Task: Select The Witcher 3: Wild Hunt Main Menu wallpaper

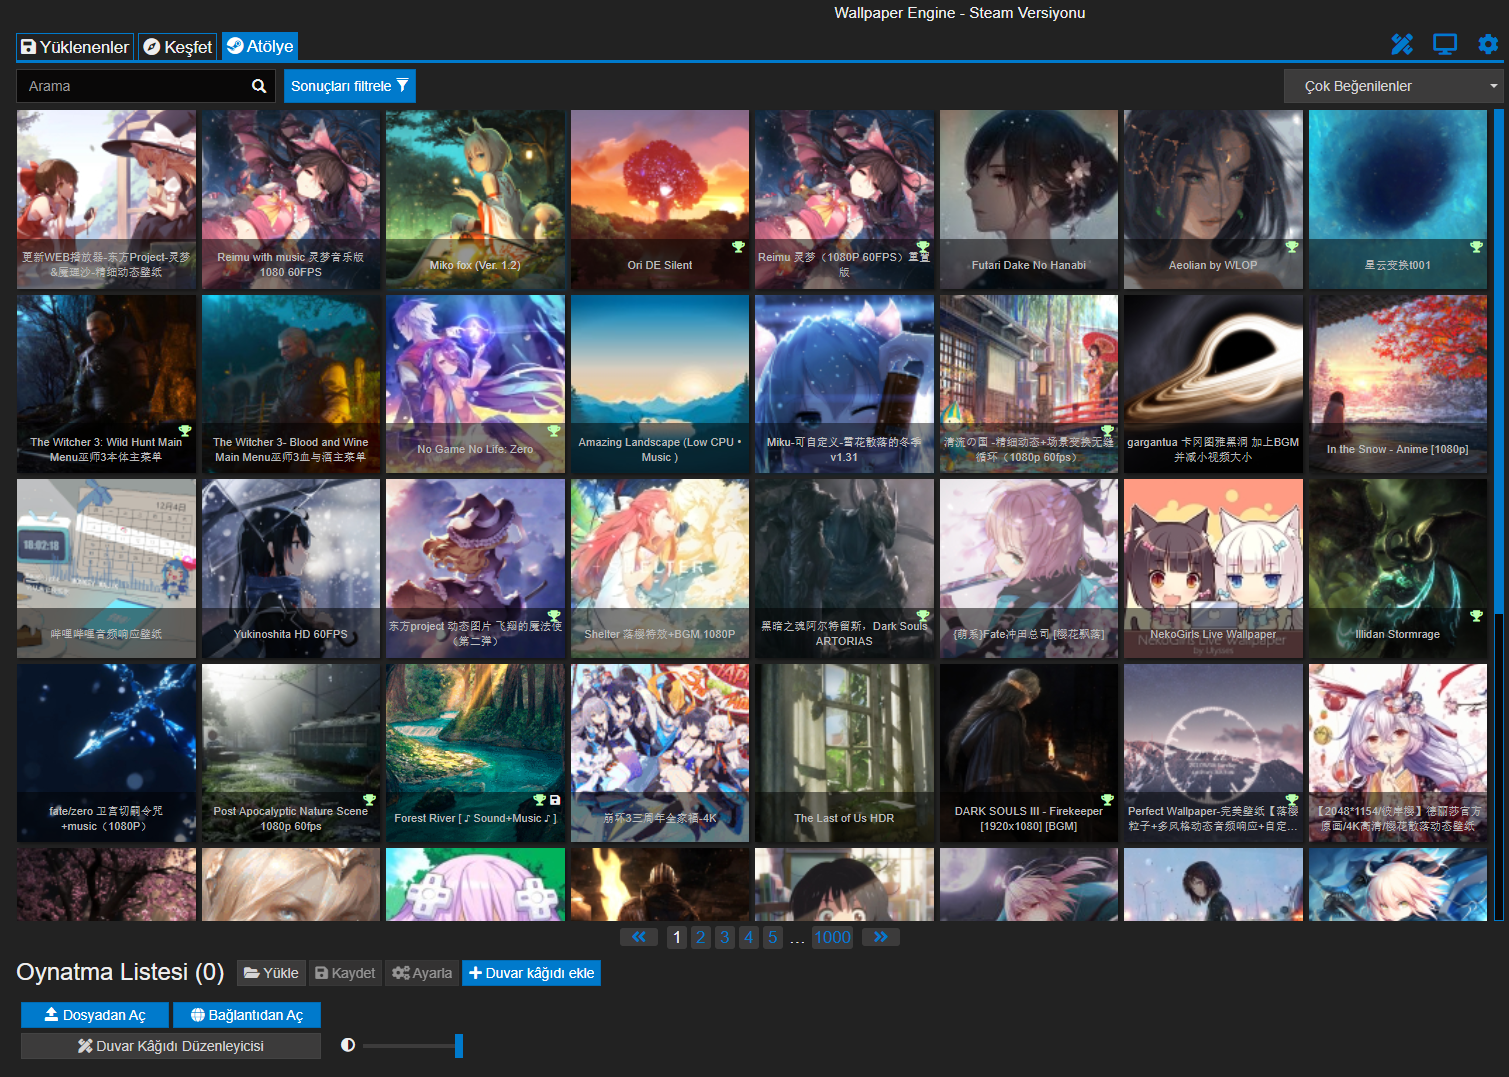Action: click(106, 384)
